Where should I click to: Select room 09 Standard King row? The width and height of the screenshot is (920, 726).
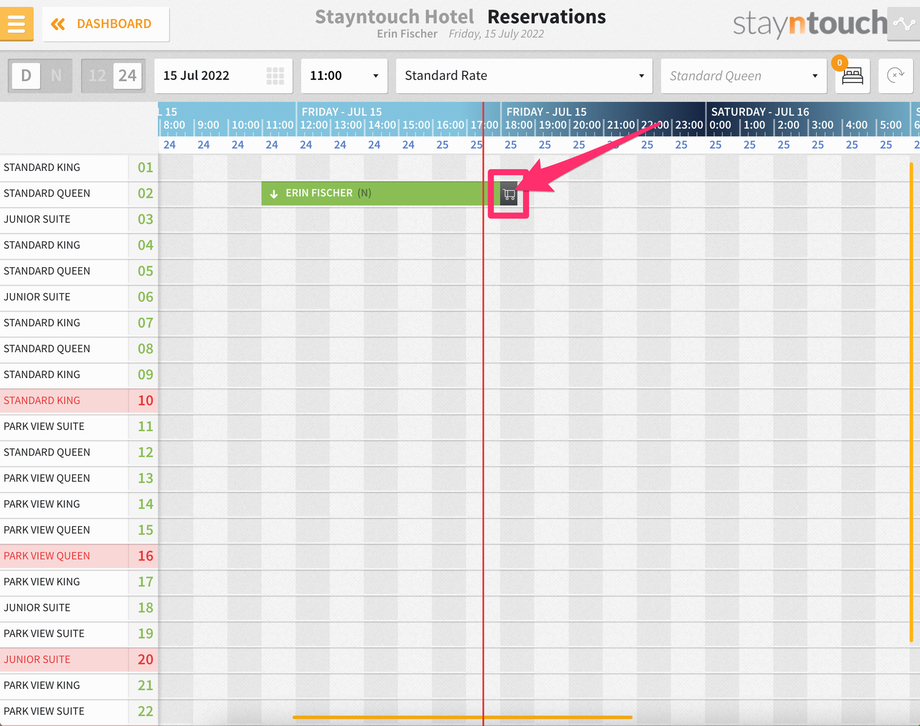point(79,374)
